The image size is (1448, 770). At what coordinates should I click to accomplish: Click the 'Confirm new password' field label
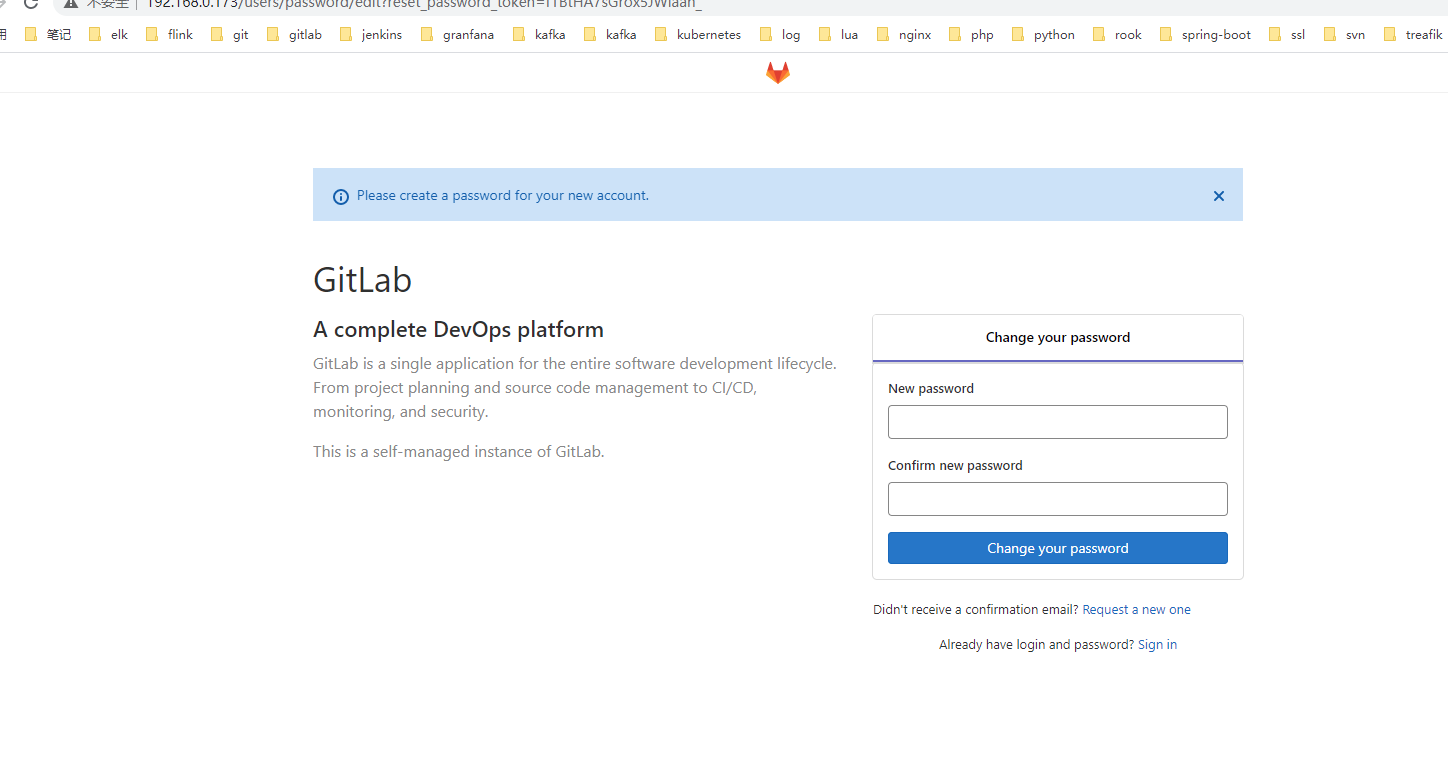point(955,466)
